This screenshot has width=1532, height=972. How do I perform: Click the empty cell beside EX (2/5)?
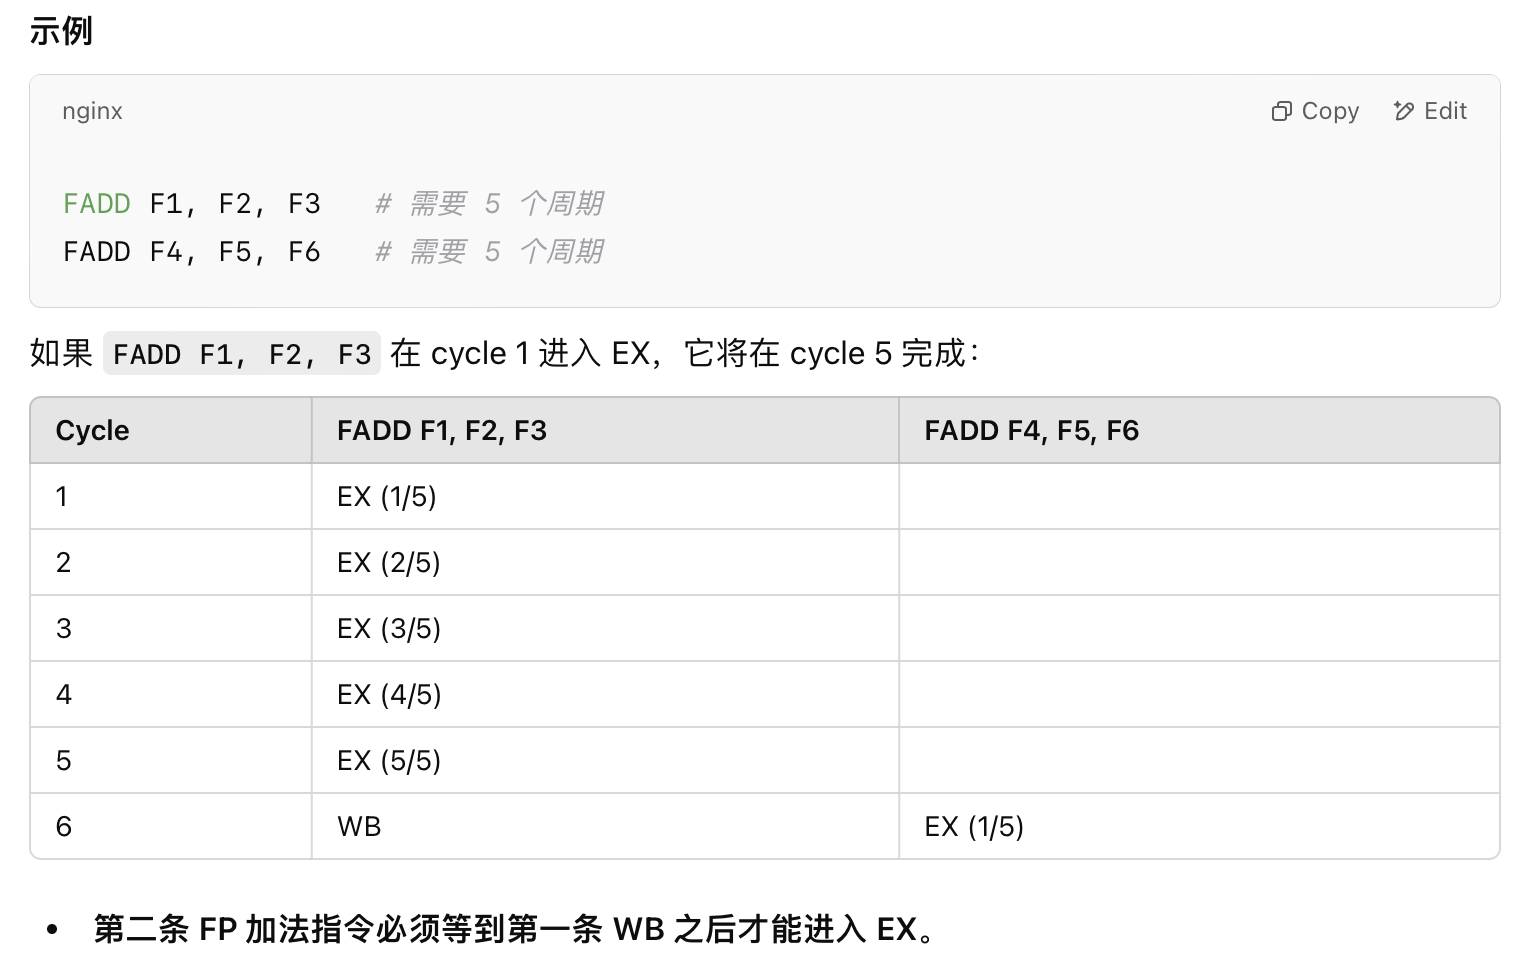tap(1199, 562)
